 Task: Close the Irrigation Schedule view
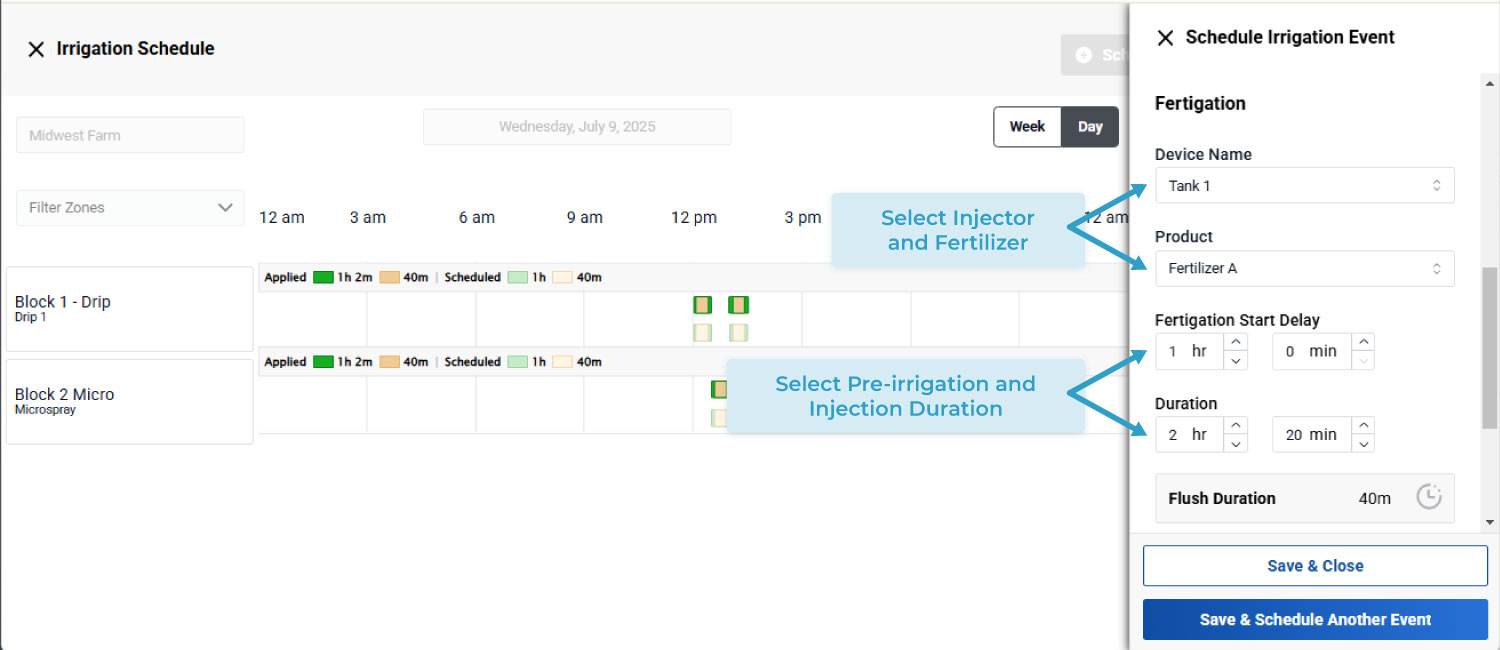tap(37, 48)
